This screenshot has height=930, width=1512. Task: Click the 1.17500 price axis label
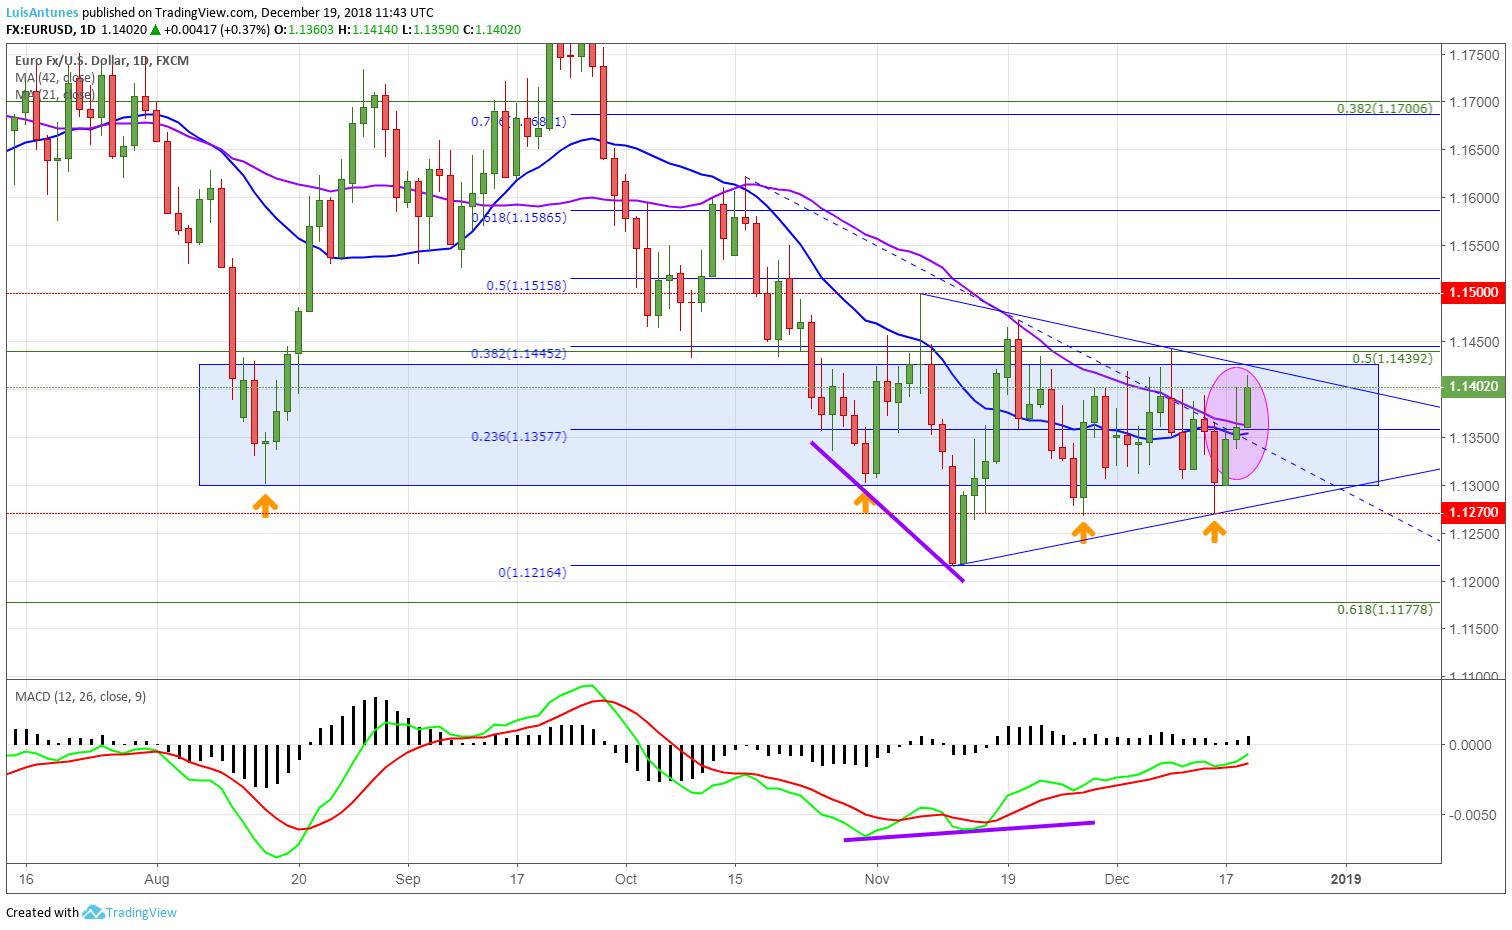click(x=1474, y=54)
